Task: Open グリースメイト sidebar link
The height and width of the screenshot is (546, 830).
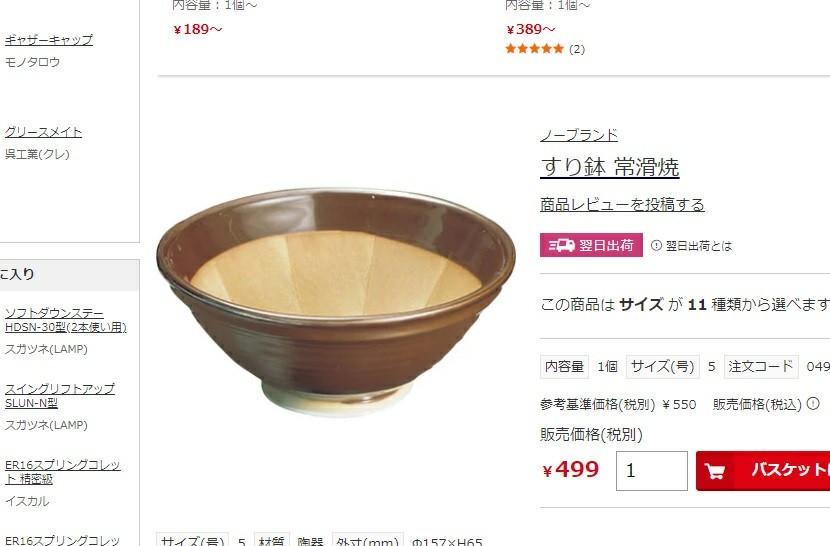Action: tap(43, 132)
